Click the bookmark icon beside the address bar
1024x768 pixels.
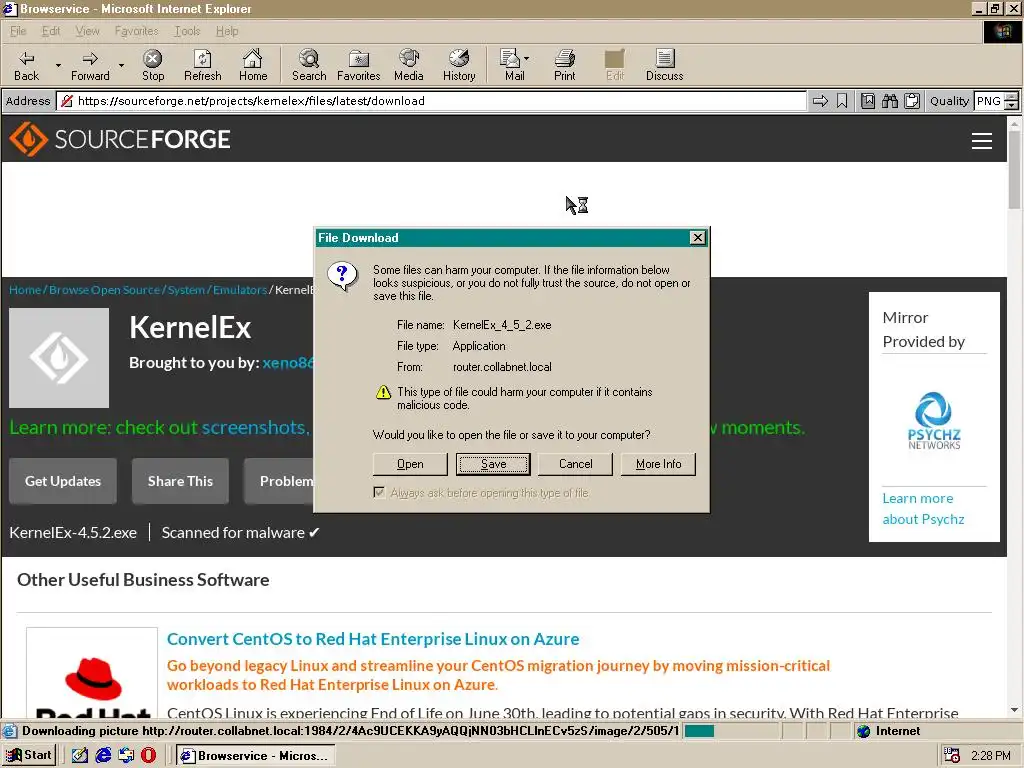[842, 101]
